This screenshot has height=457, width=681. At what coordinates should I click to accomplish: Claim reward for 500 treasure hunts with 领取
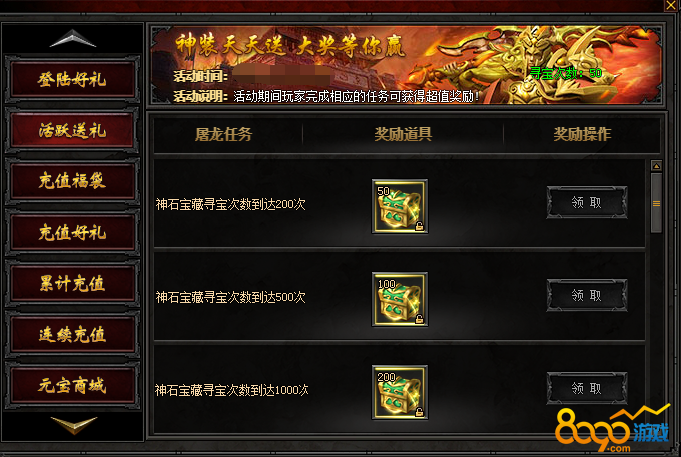[x=587, y=295]
